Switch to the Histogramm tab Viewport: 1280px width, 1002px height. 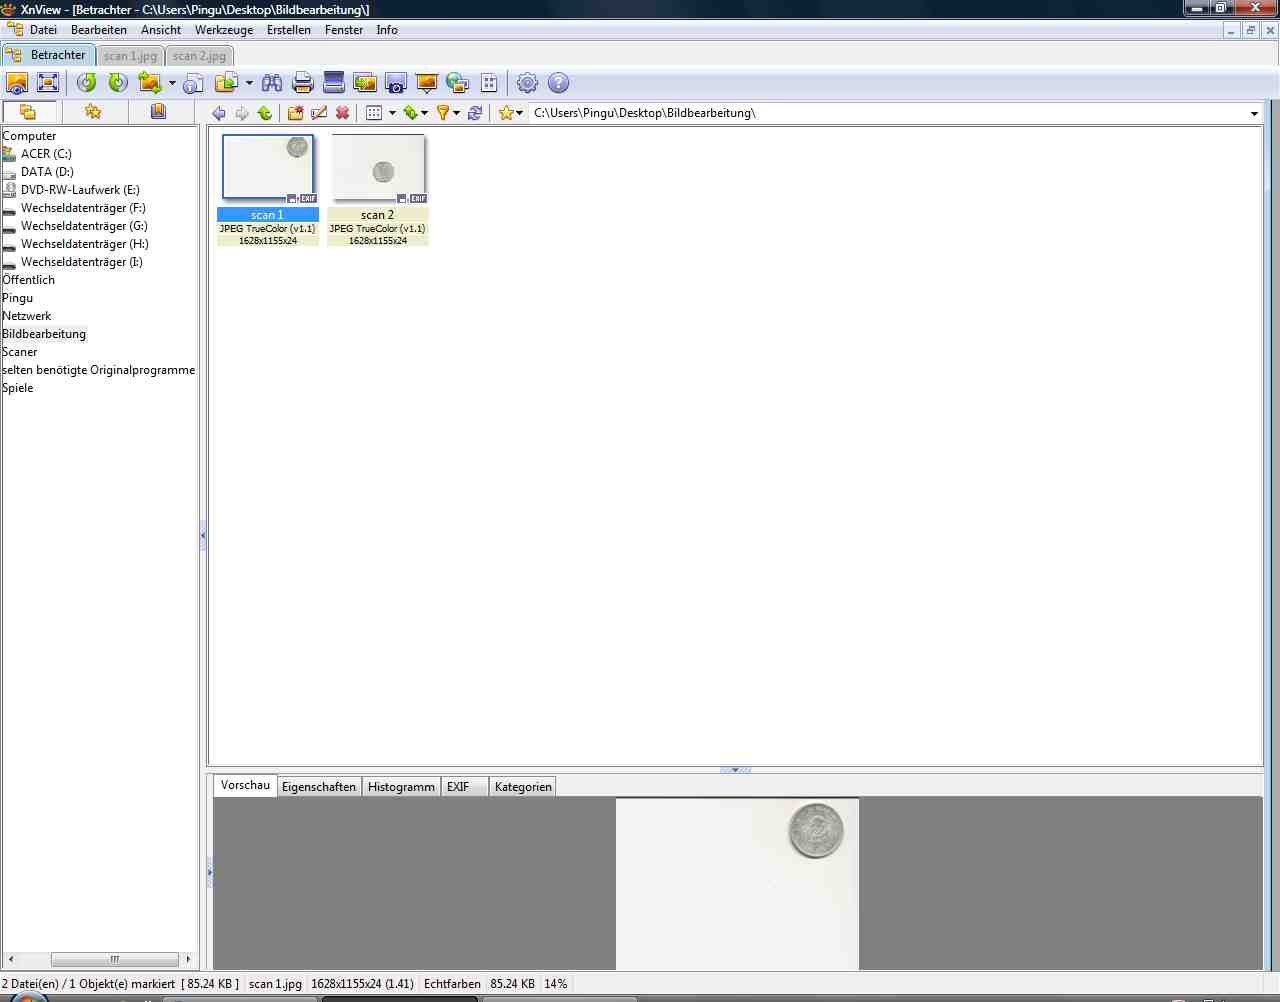coord(401,787)
